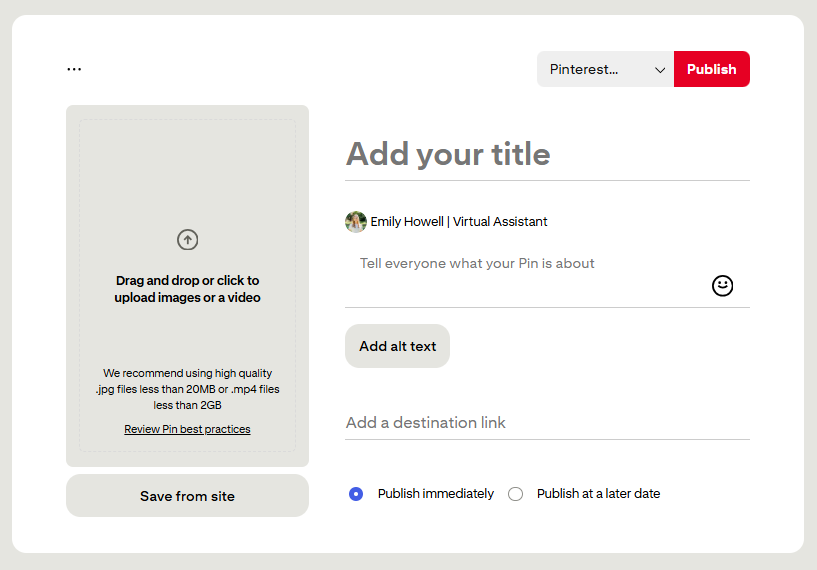Click the file size recommendation text in the upload area

point(187,389)
